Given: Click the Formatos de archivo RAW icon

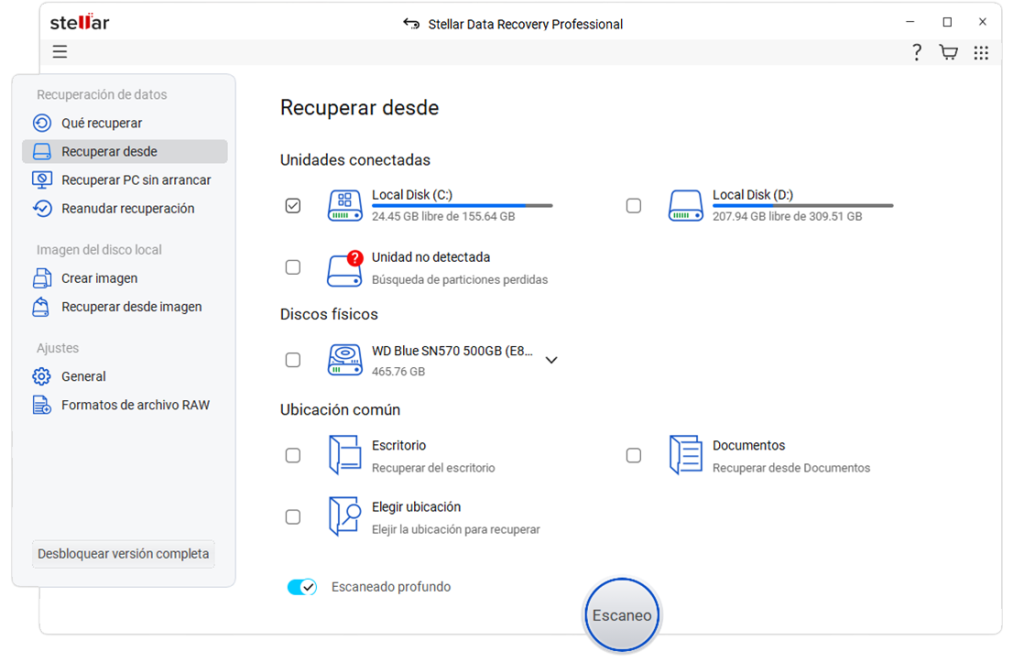Looking at the screenshot, I should 42,405.
